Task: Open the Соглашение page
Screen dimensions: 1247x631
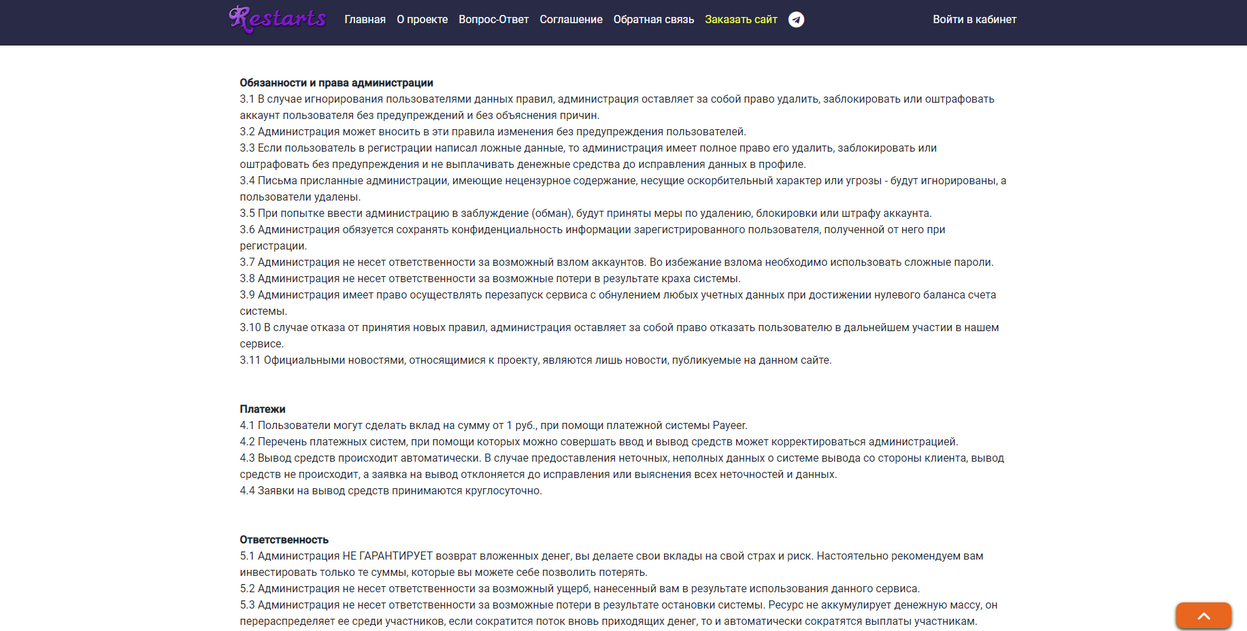Action: [x=571, y=19]
